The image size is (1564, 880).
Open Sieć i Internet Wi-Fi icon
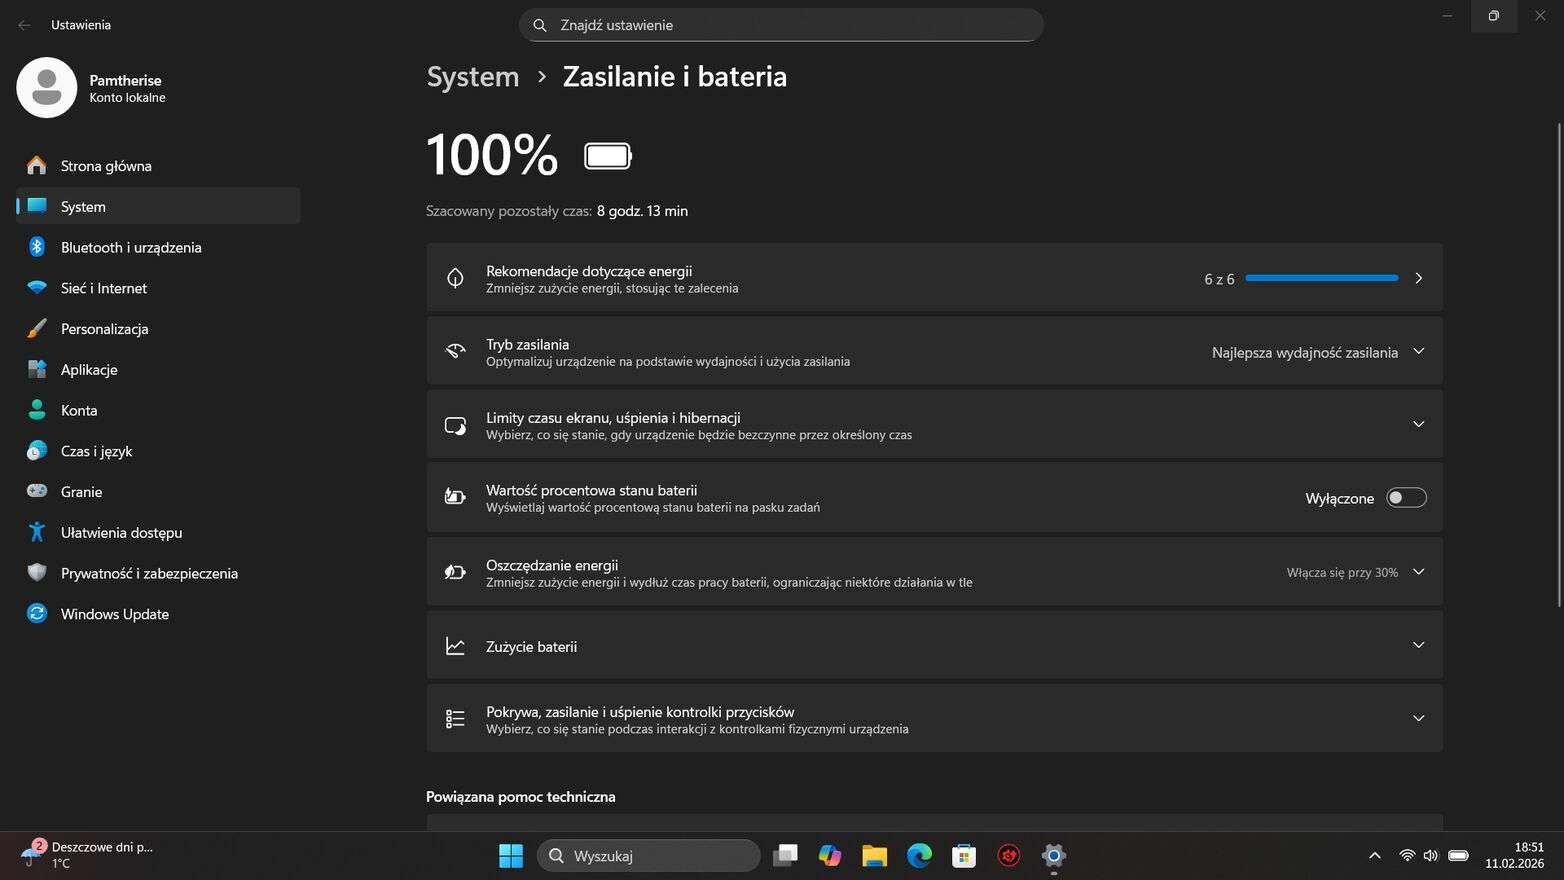37,288
